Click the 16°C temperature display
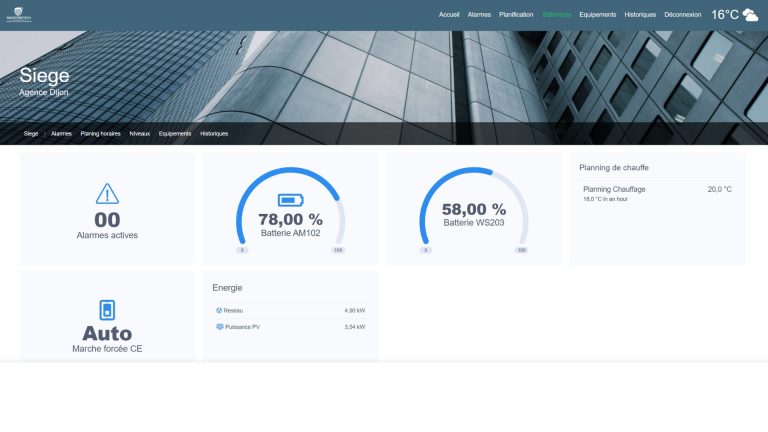 click(724, 15)
